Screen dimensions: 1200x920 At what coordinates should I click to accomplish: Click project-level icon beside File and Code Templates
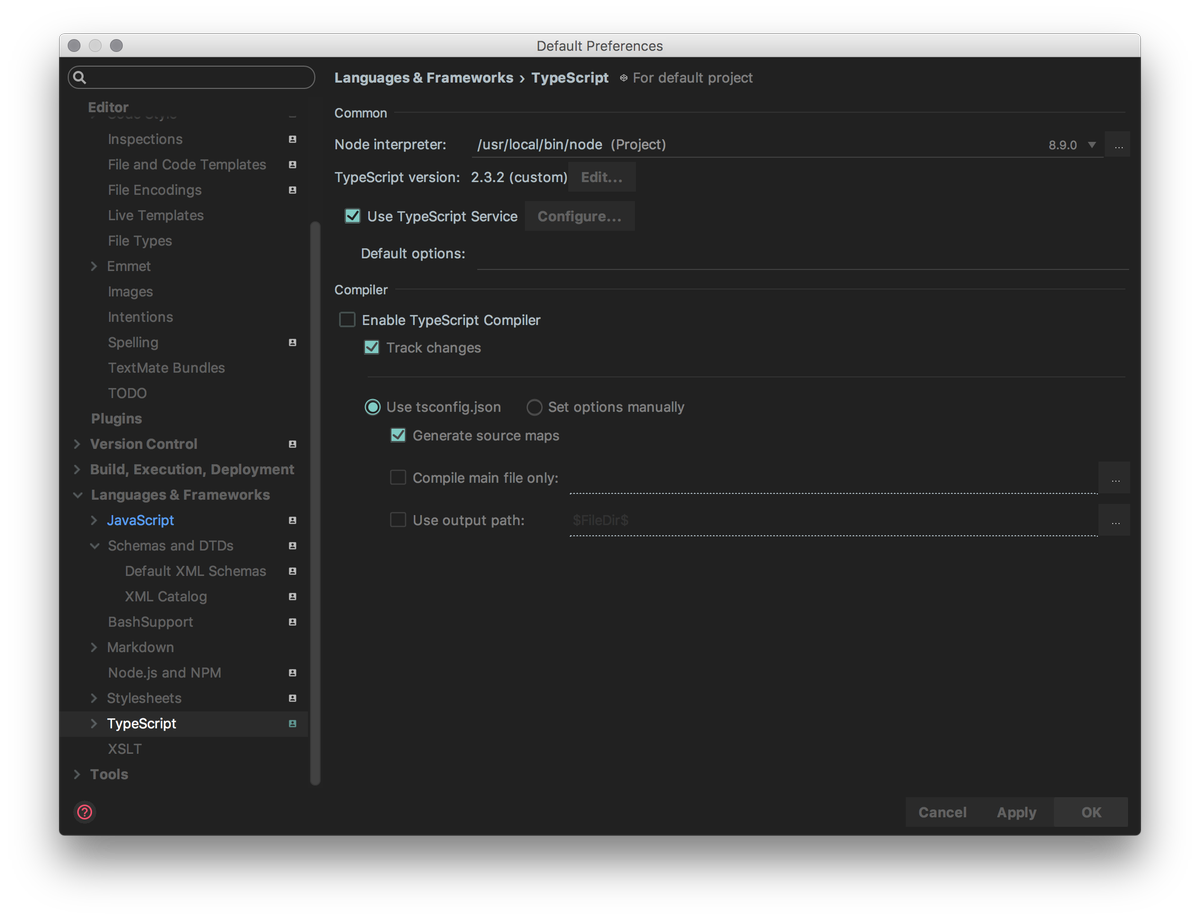[x=292, y=164]
